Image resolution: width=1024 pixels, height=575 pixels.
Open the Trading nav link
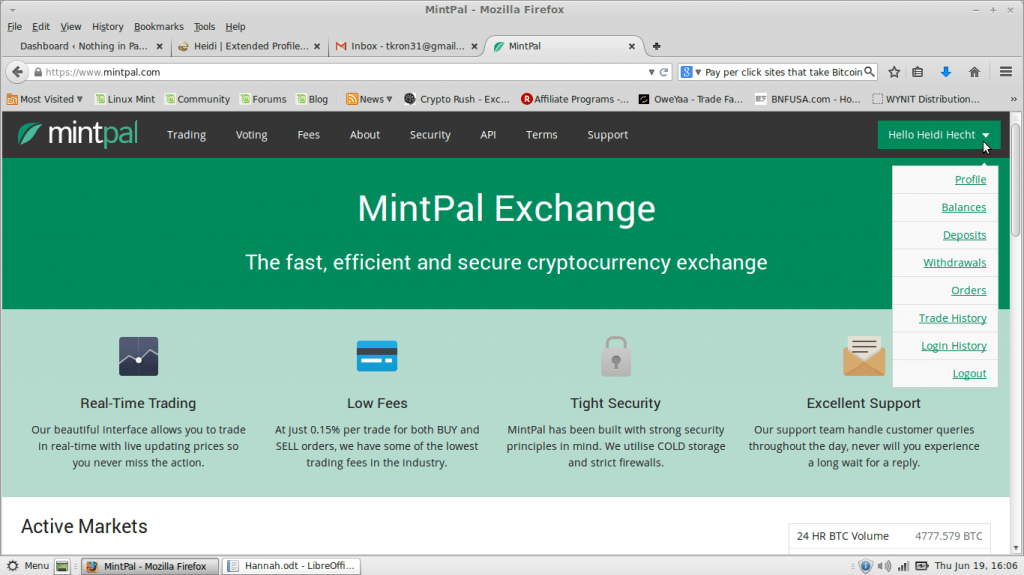coord(186,135)
